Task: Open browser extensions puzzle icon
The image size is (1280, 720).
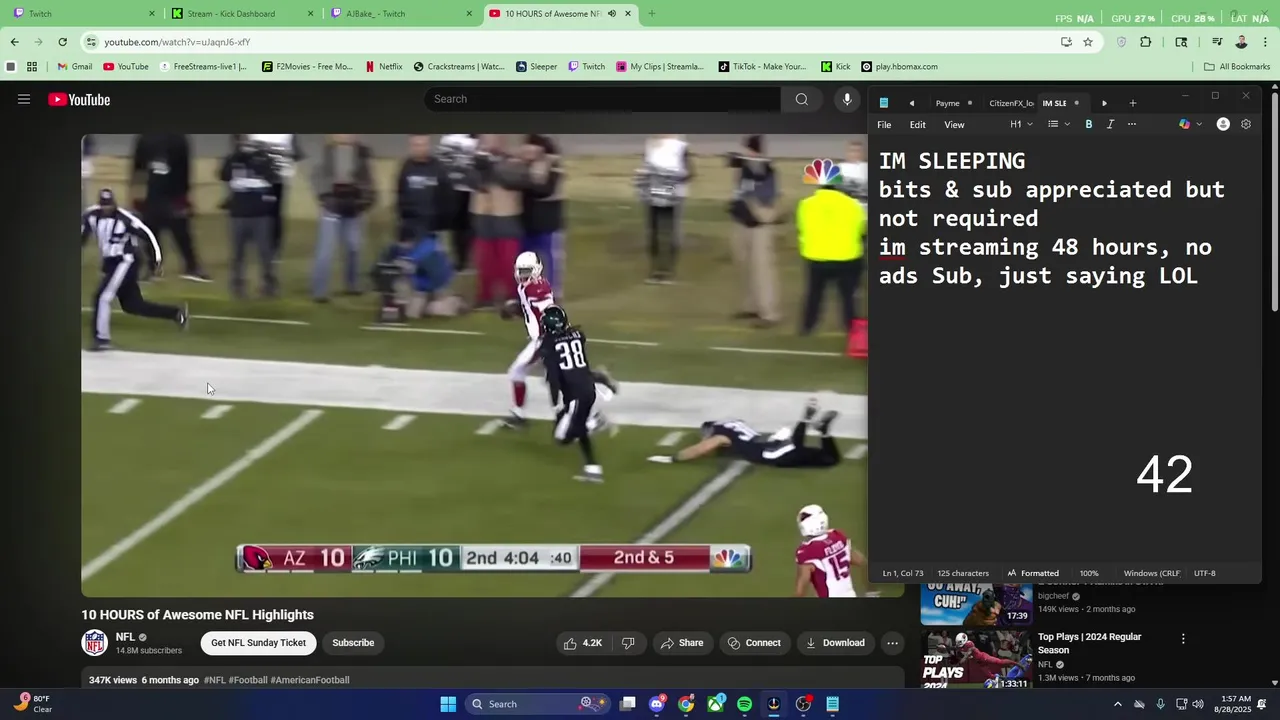Action: tap(1146, 42)
